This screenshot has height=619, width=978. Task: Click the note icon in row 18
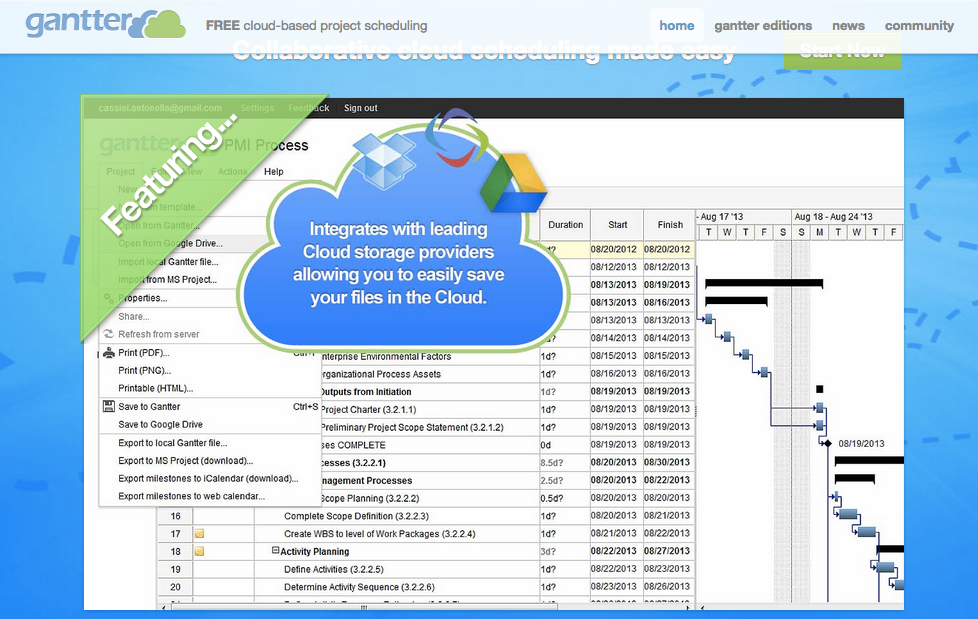pos(200,552)
